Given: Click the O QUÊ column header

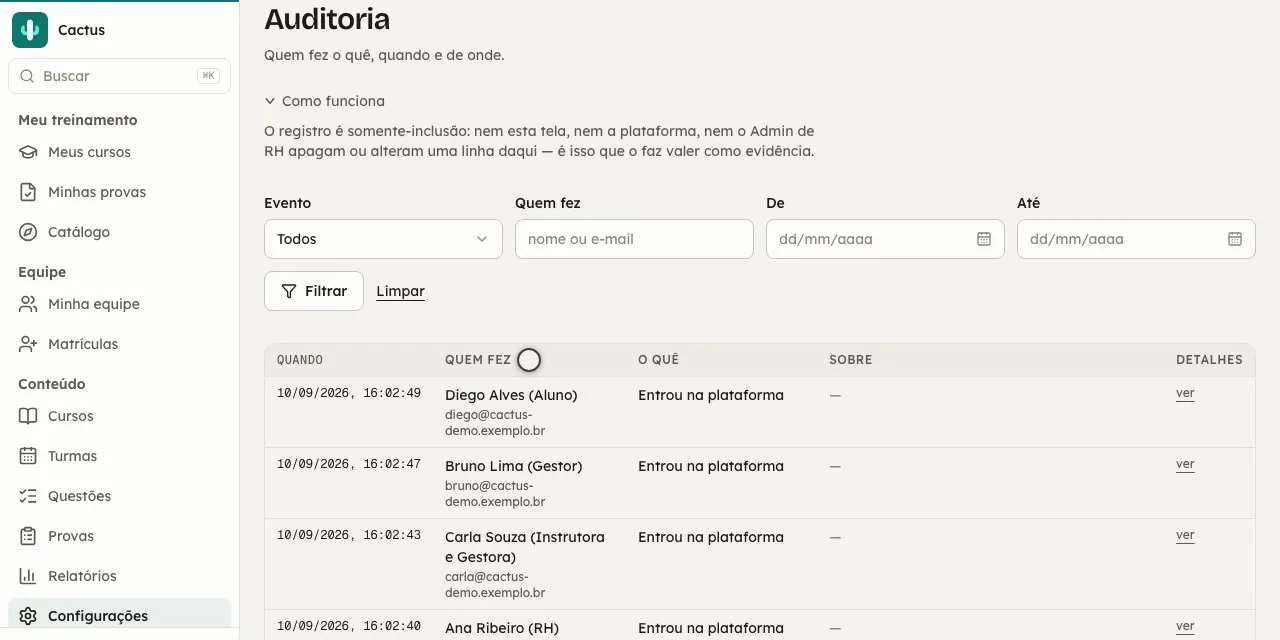Looking at the screenshot, I should (x=658, y=360).
